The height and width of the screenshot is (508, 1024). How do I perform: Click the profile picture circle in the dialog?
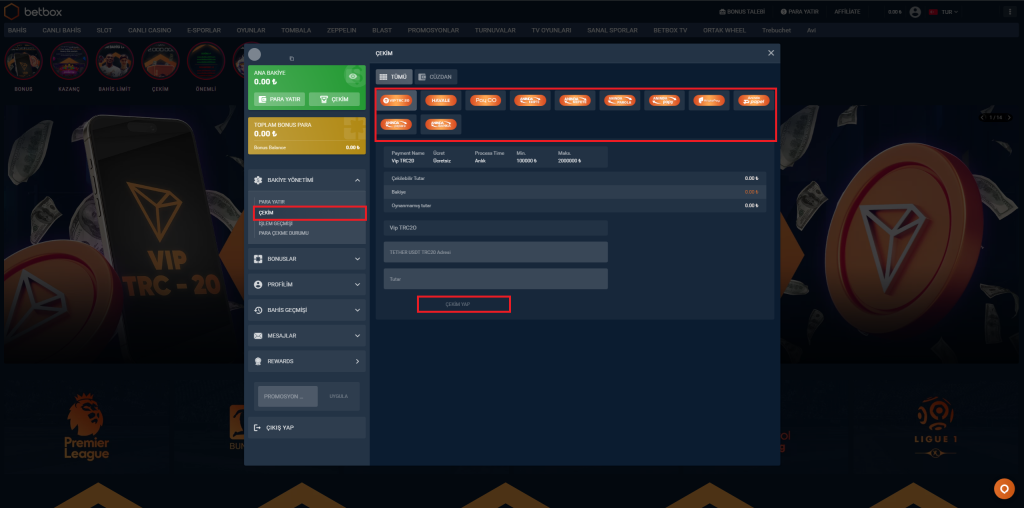click(255, 54)
